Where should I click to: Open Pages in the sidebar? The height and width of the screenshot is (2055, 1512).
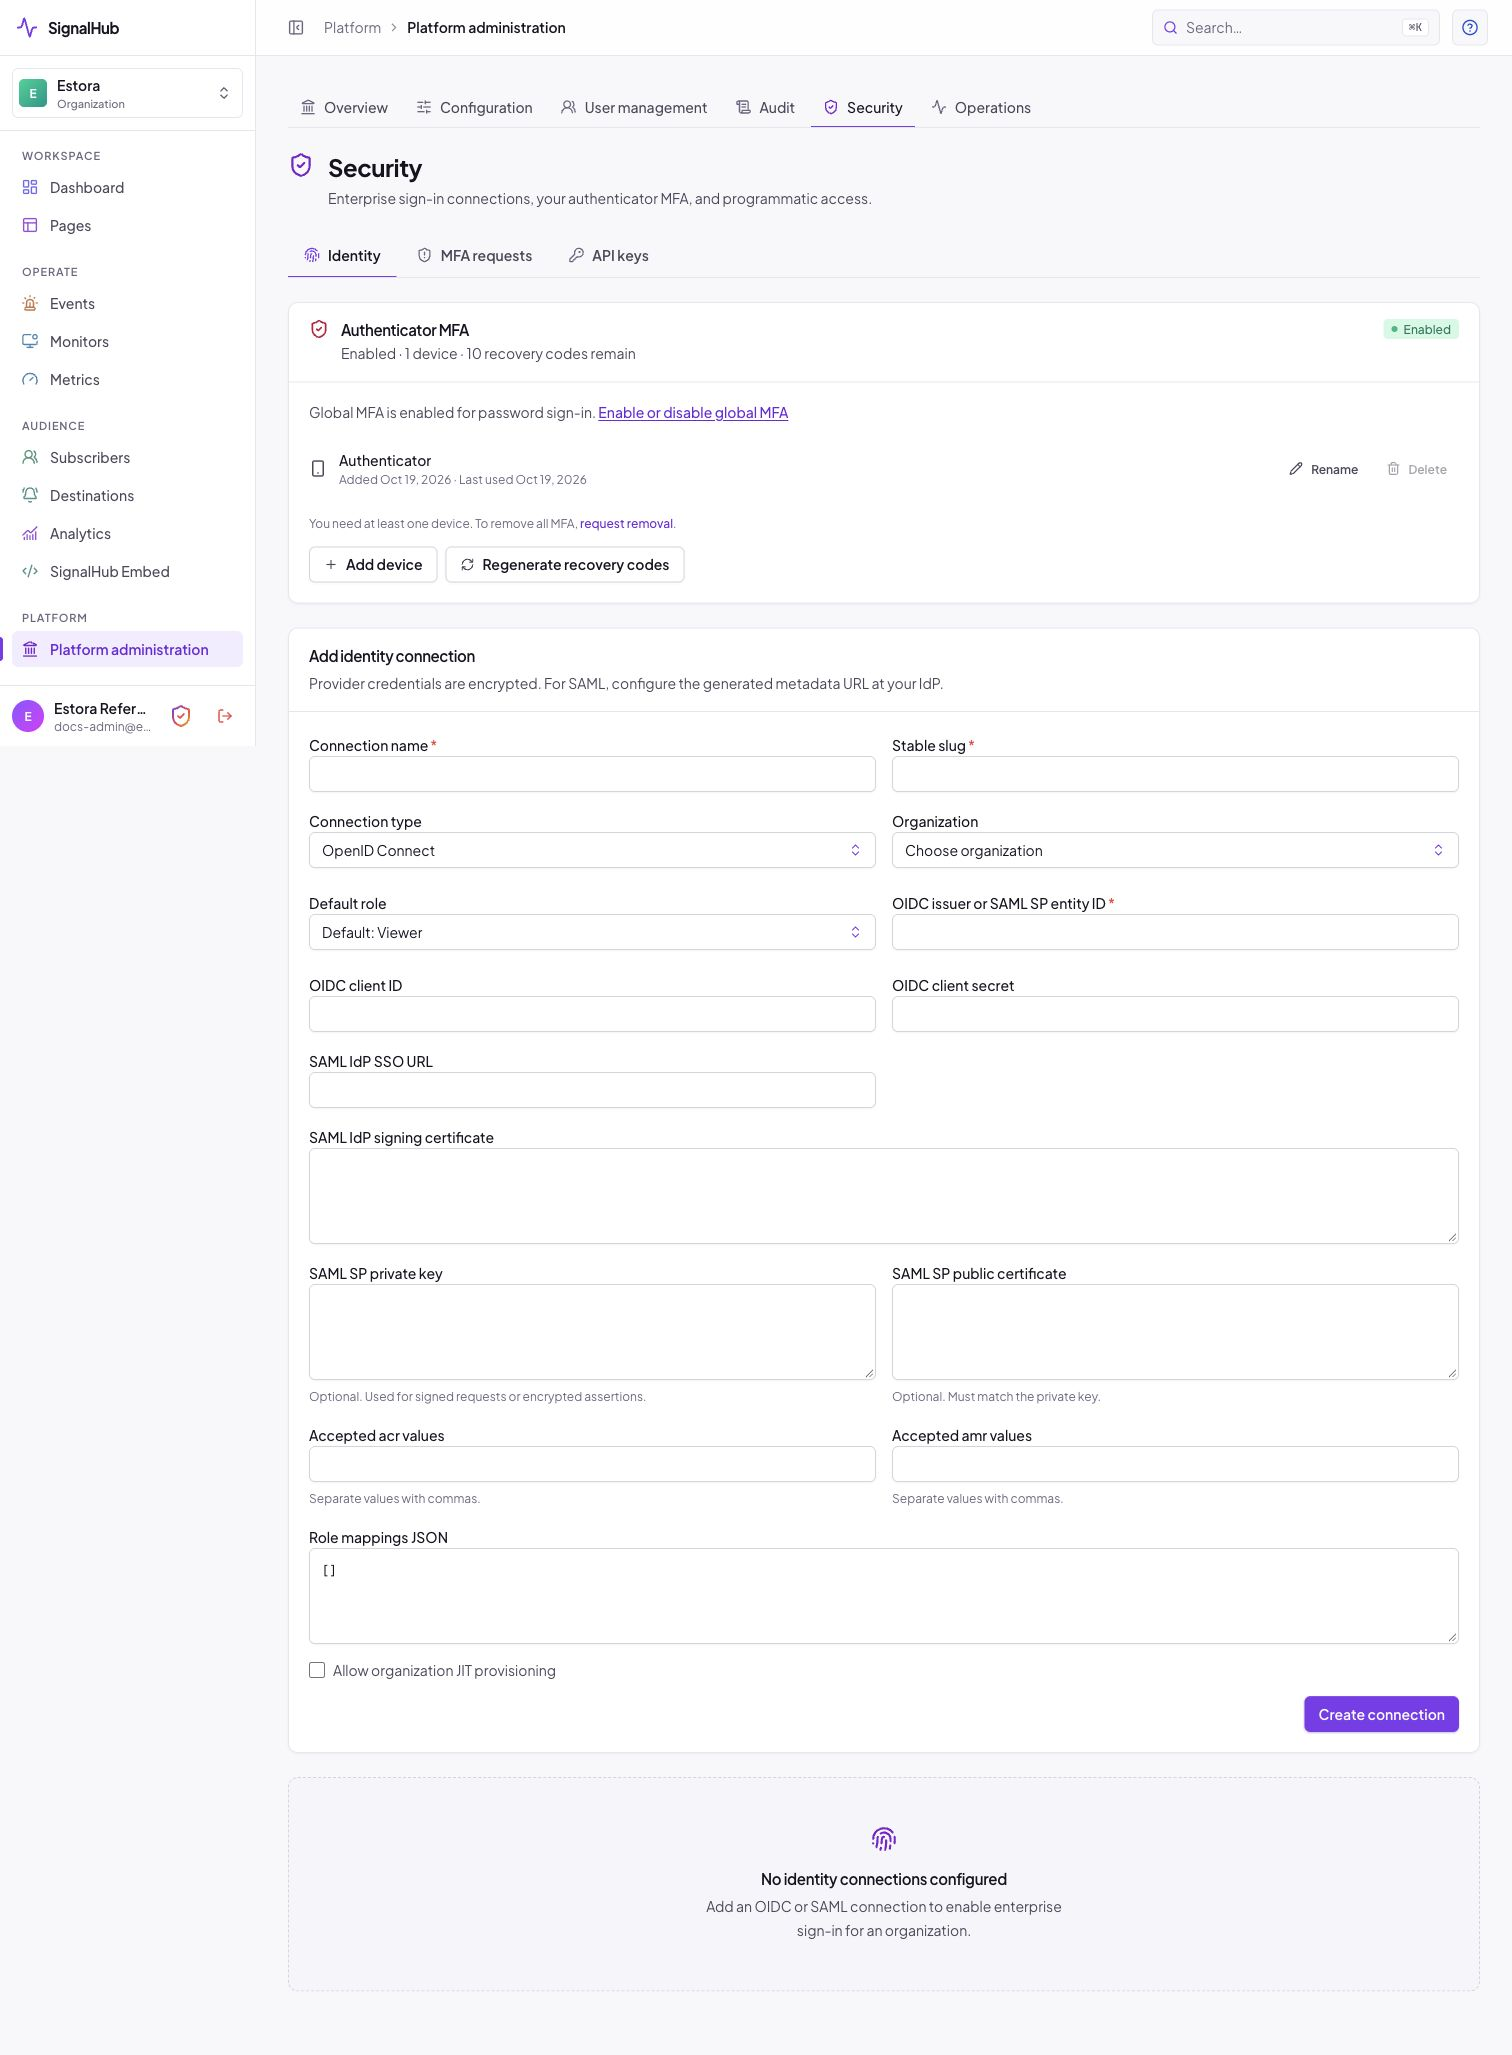127,226
